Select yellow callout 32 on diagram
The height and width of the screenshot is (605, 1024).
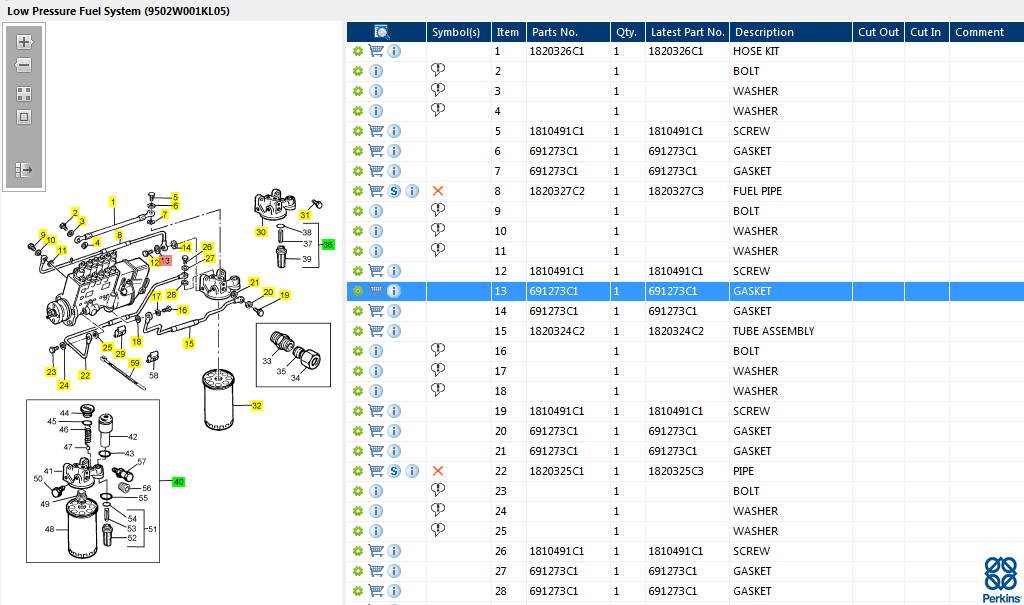(257, 406)
